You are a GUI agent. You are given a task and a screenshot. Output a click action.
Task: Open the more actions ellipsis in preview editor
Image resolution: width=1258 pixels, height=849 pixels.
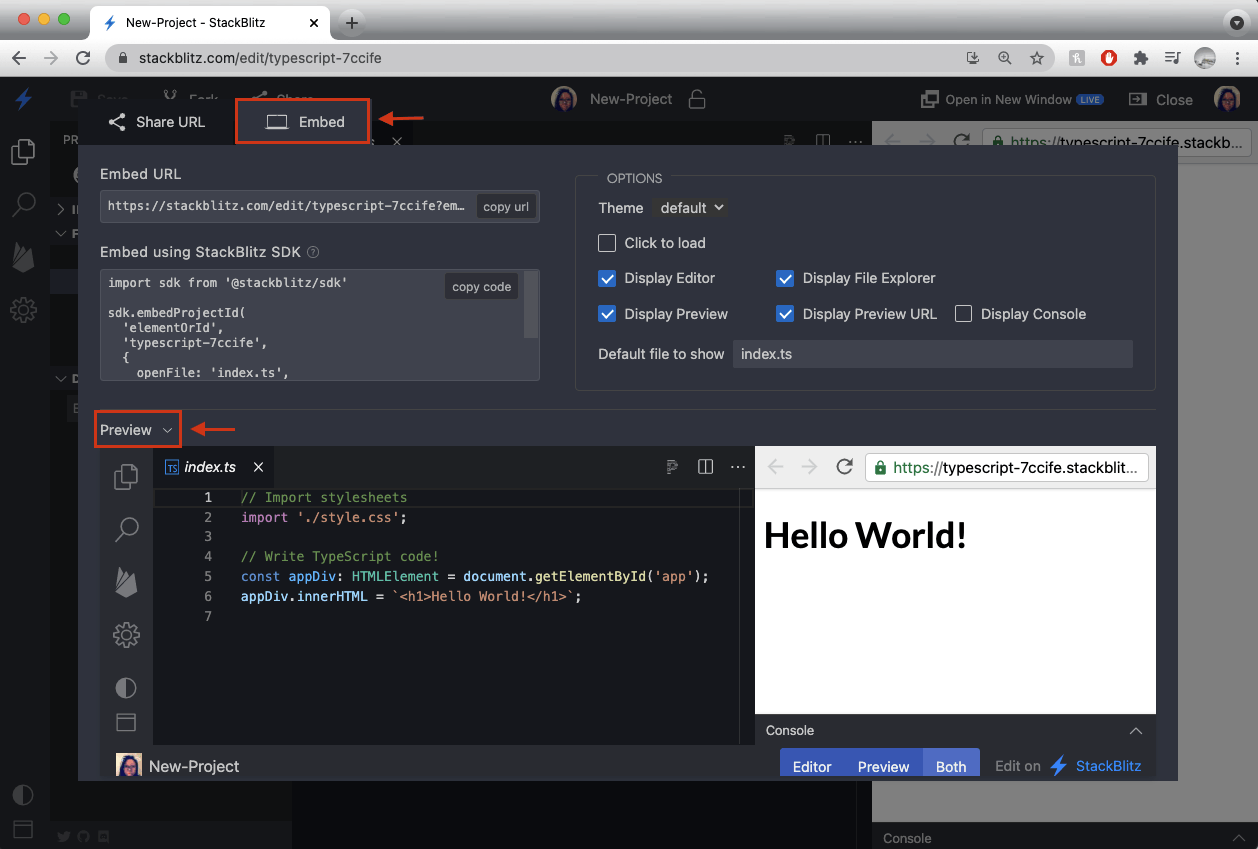pos(738,466)
